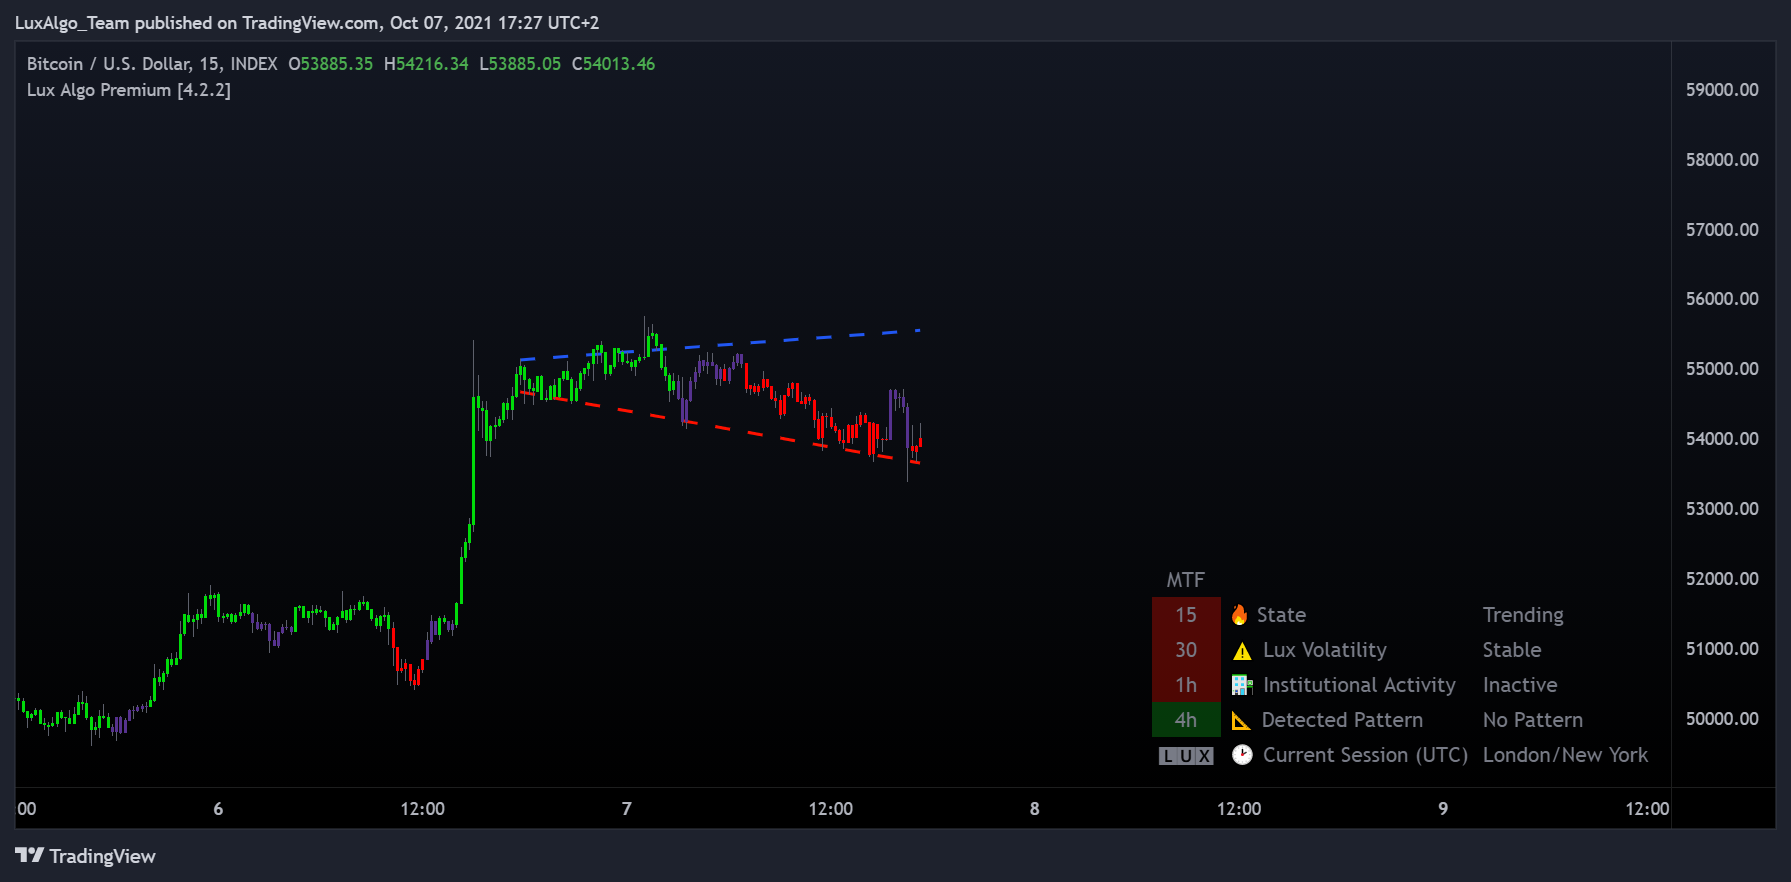The image size is (1791, 882).
Task: Click the 59000.00 price axis label
Action: [1722, 90]
